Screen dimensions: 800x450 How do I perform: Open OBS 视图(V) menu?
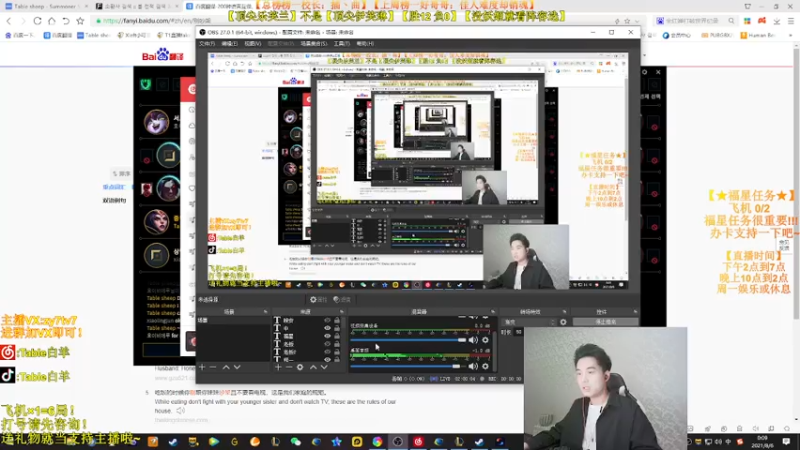(252, 44)
